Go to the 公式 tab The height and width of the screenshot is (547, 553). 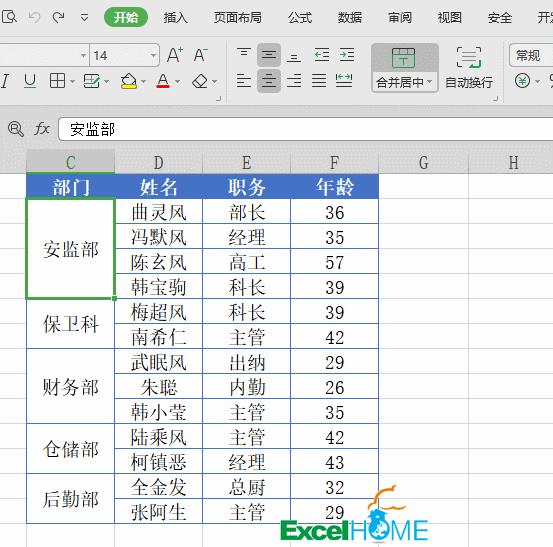[x=300, y=17]
